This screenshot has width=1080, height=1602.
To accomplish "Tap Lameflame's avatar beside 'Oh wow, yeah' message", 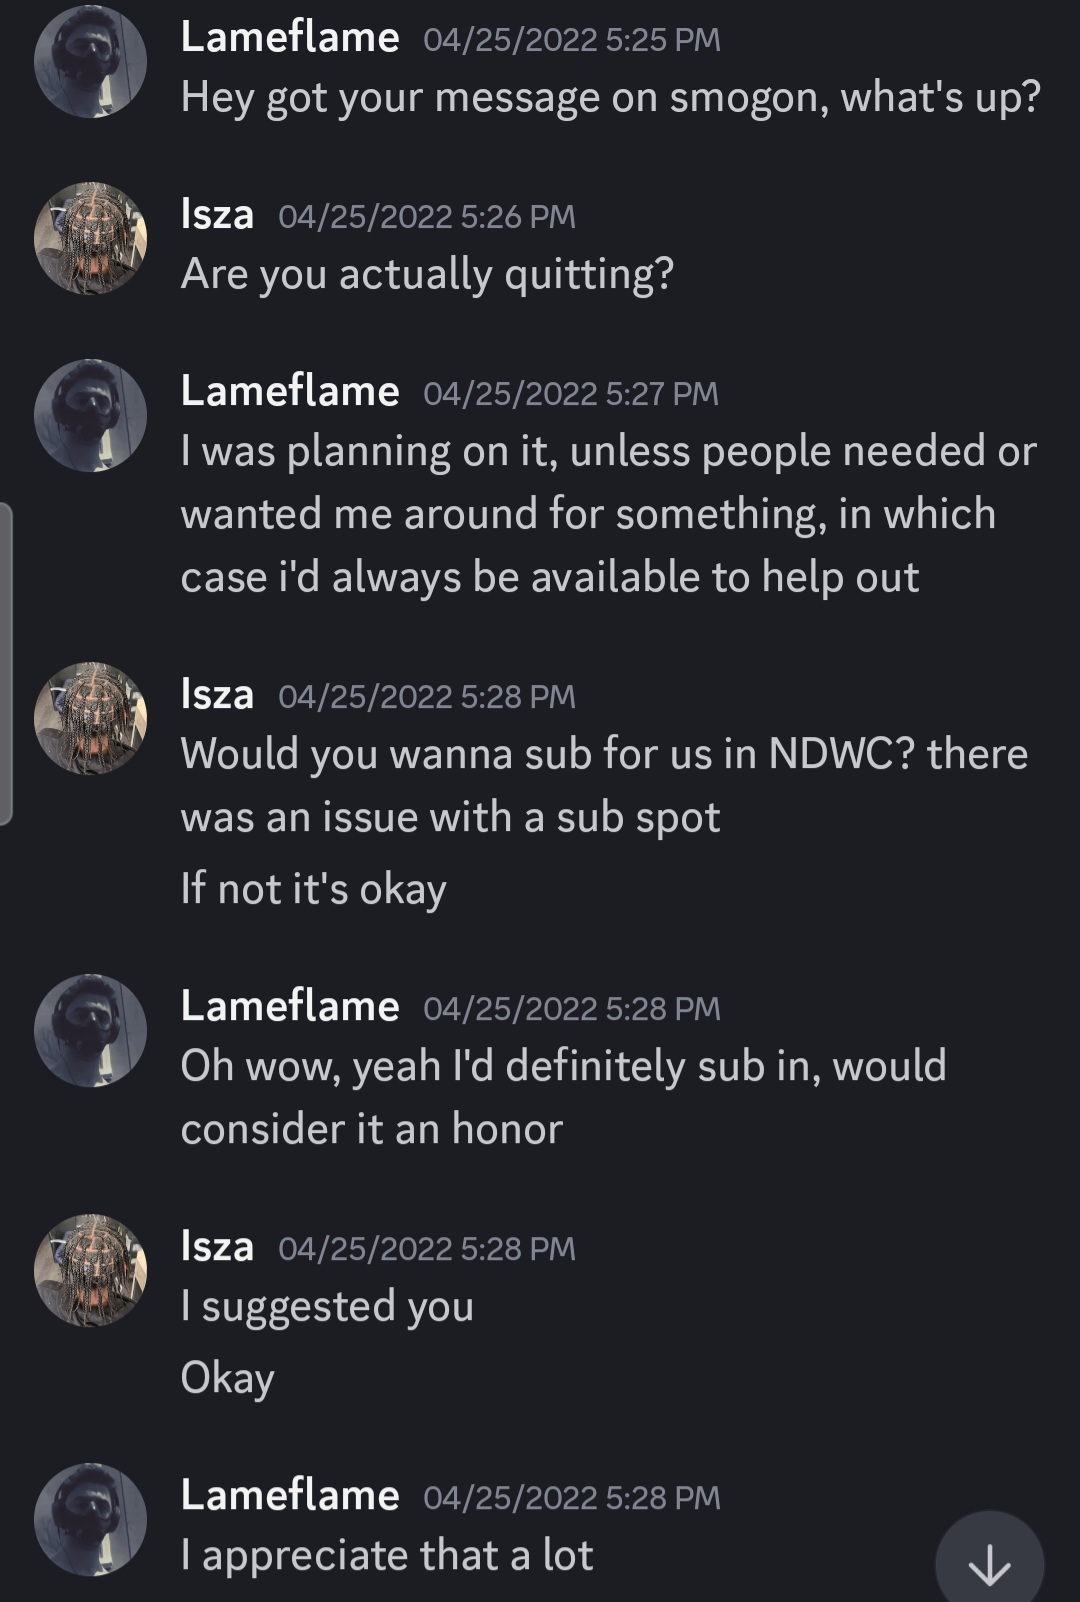I will pos(90,1030).
